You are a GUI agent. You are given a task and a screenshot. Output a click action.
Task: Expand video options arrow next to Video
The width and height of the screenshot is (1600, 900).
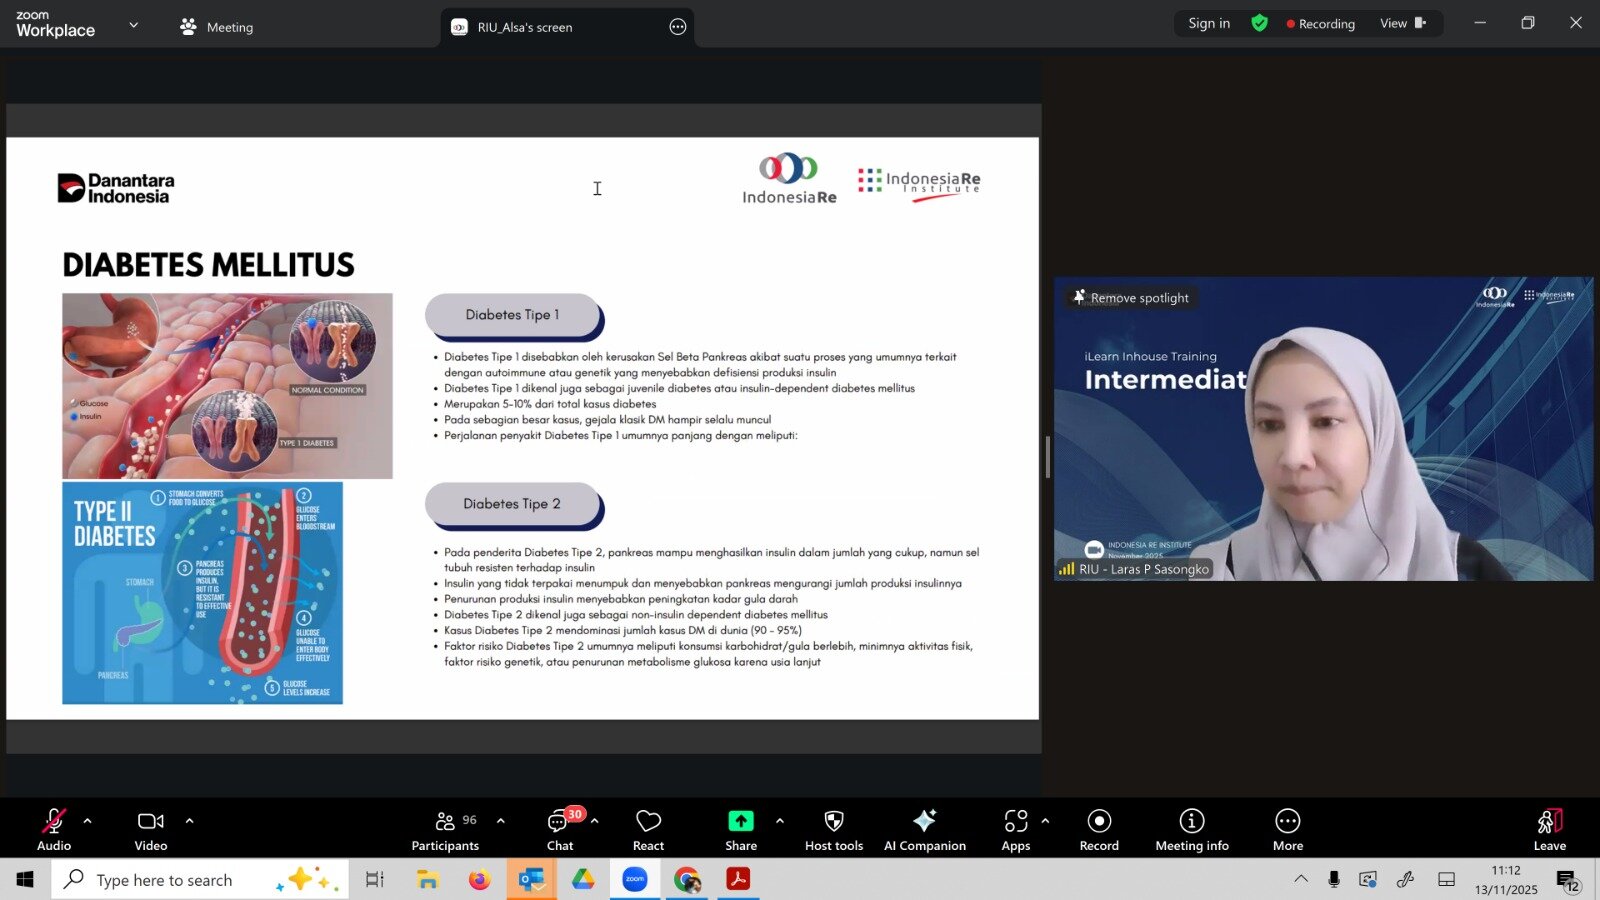click(189, 821)
